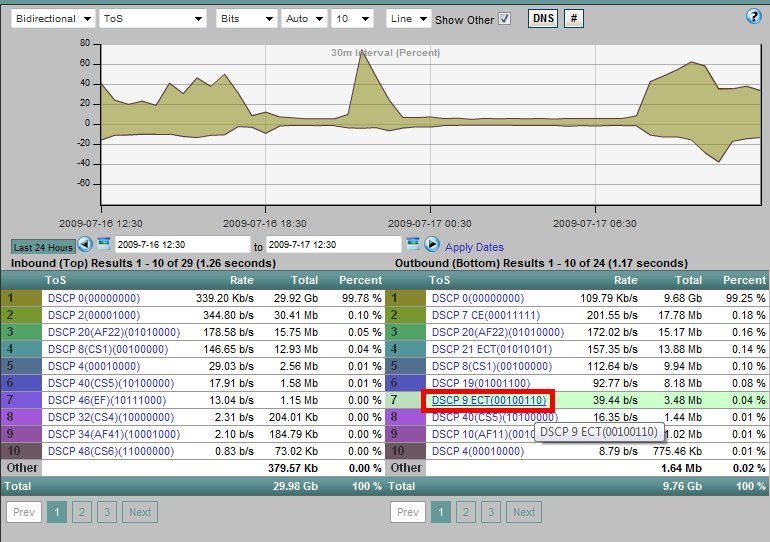Go to inbound results page 2
This screenshot has width=770, height=542.
(82, 512)
